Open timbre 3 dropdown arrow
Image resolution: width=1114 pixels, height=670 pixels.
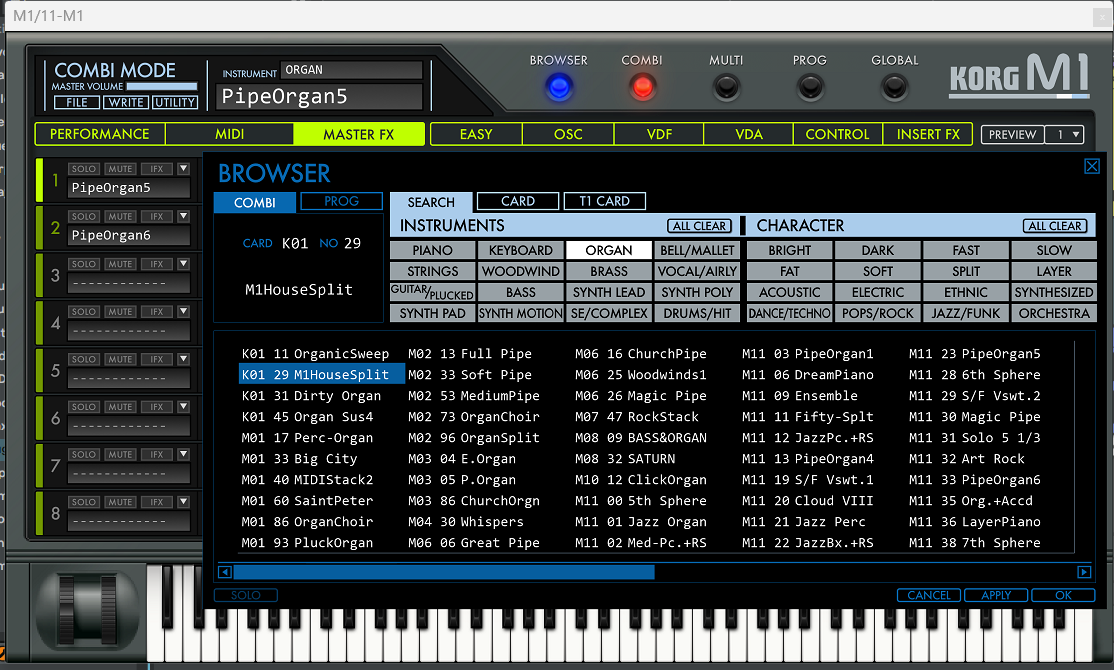click(x=183, y=264)
